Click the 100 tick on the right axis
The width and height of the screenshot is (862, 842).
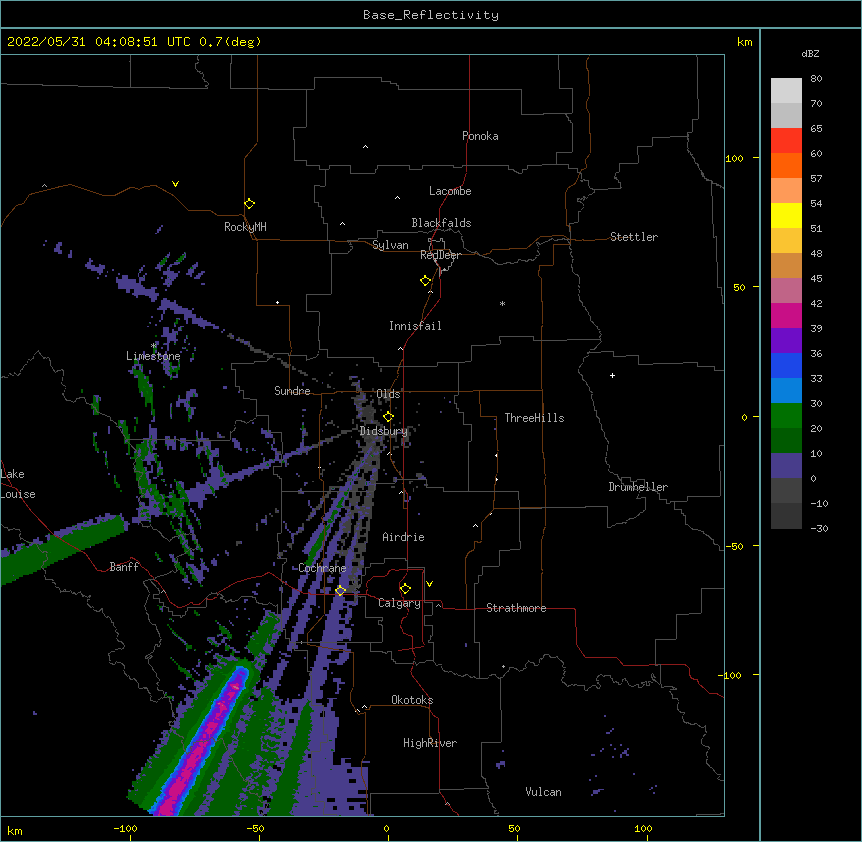[734, 158]
